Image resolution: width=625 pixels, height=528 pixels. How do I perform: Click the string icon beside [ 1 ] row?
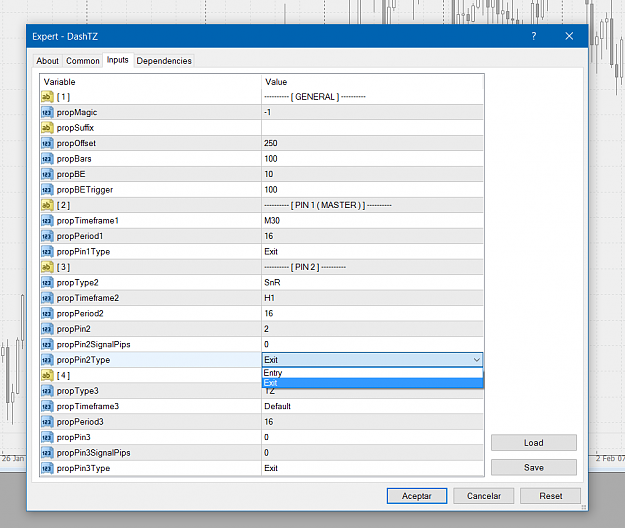point(47,97)
